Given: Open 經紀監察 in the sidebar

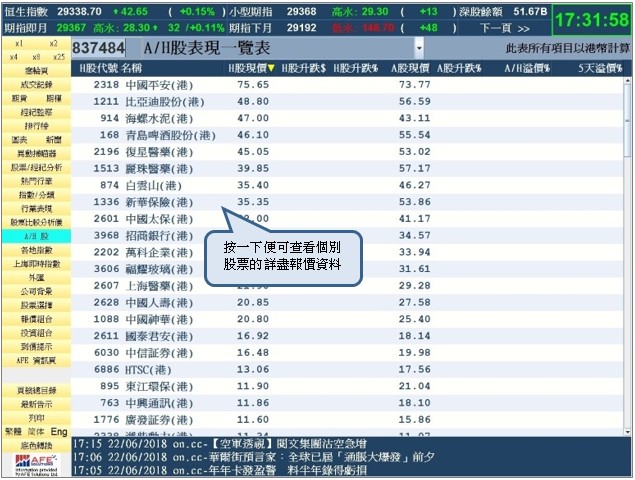Looking at the screenshot, I should coord(36,112).
